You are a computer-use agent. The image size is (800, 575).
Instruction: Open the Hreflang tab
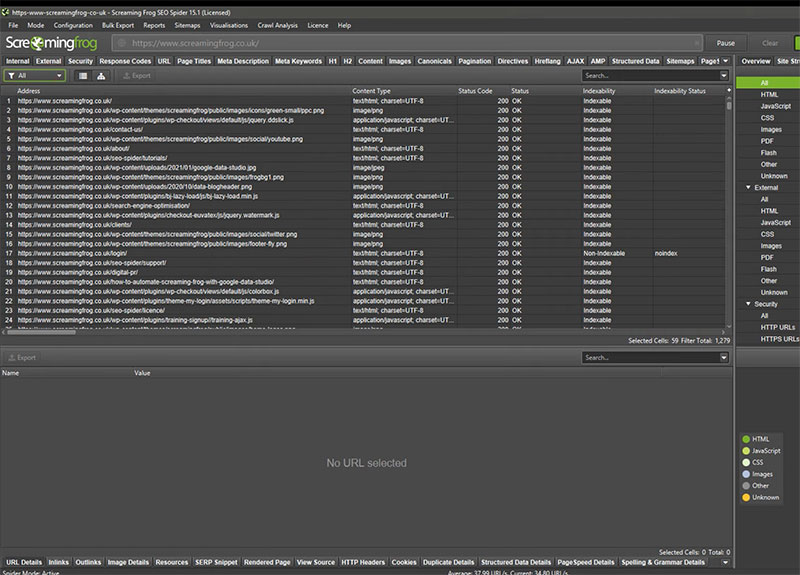tap(547, 61)
